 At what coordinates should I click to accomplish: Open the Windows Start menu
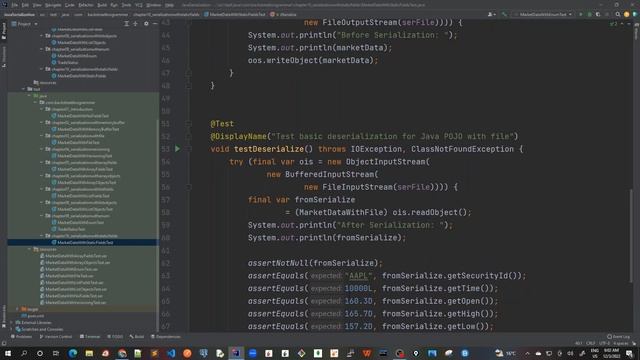coord(8,353)
